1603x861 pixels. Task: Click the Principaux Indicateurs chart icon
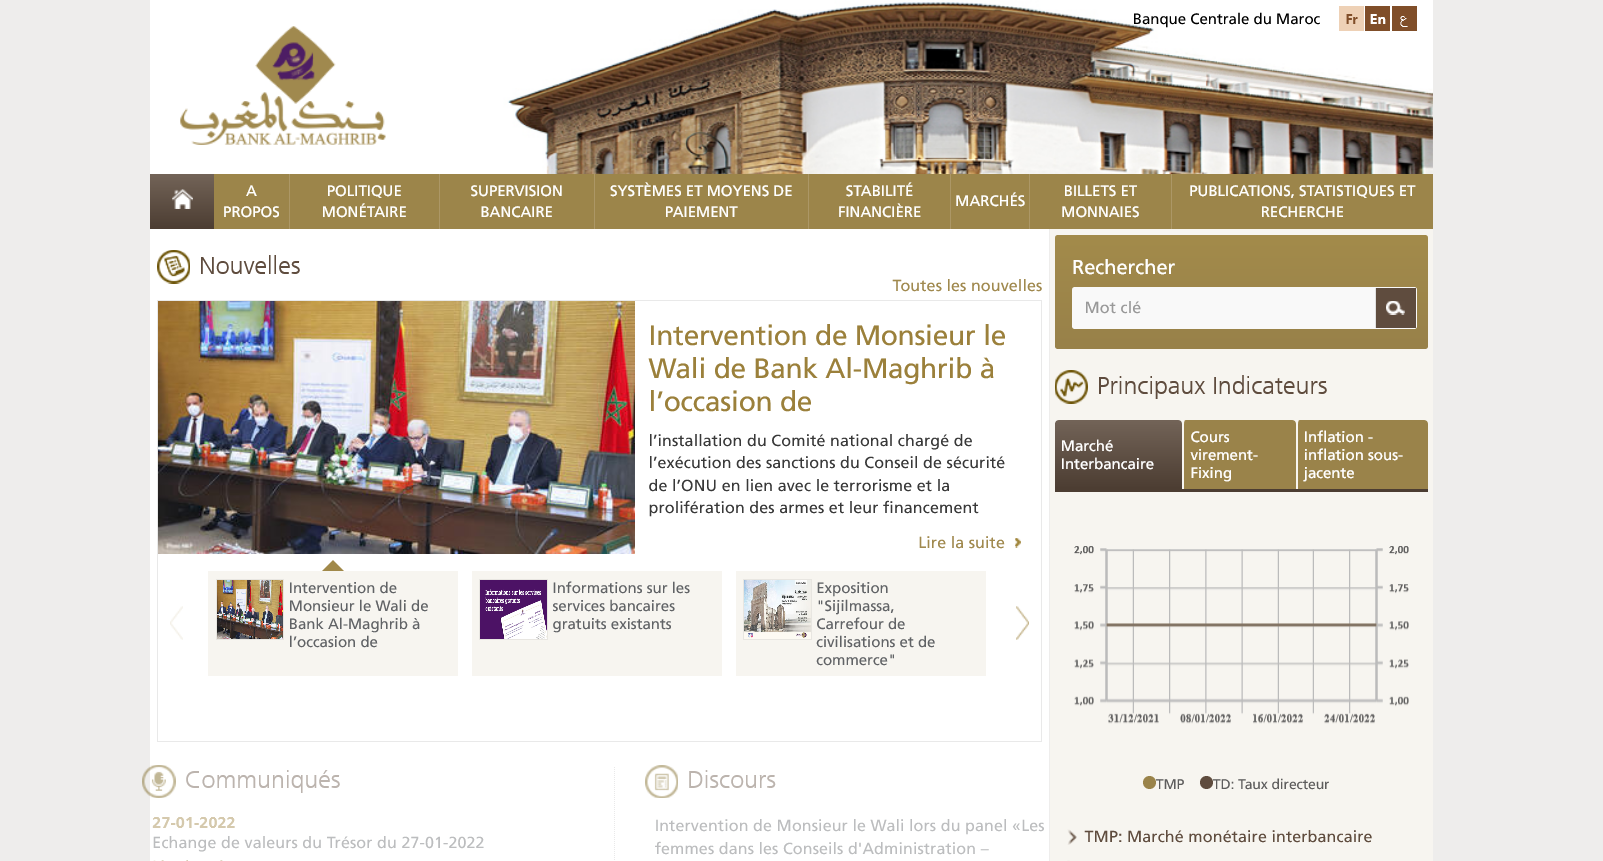pyautogui.click(x=1071, y=386)
